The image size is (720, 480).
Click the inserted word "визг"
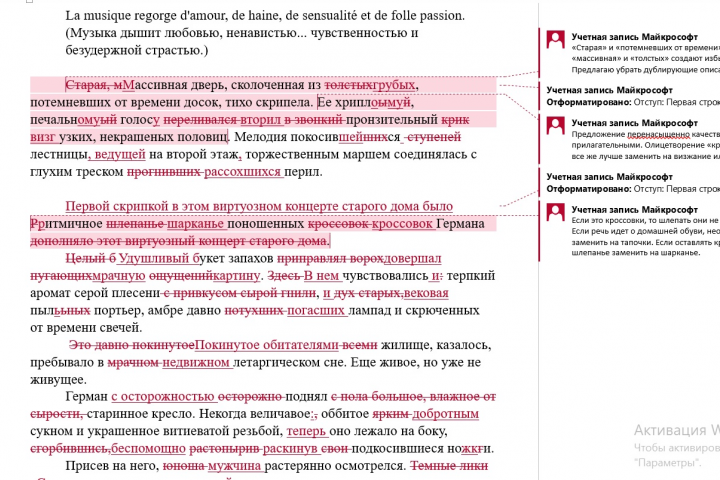42,137
